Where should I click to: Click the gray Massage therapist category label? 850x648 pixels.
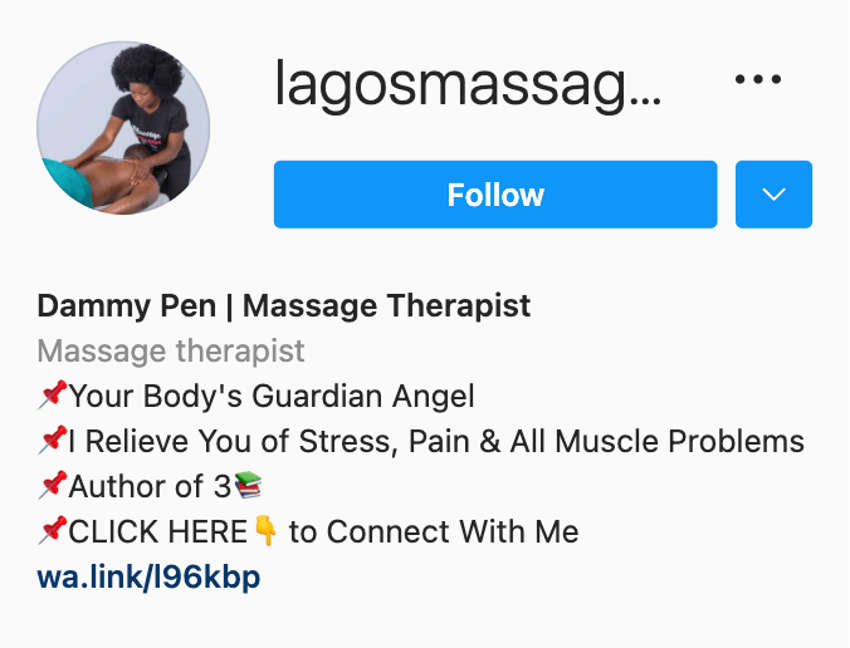tap(171, 351)
